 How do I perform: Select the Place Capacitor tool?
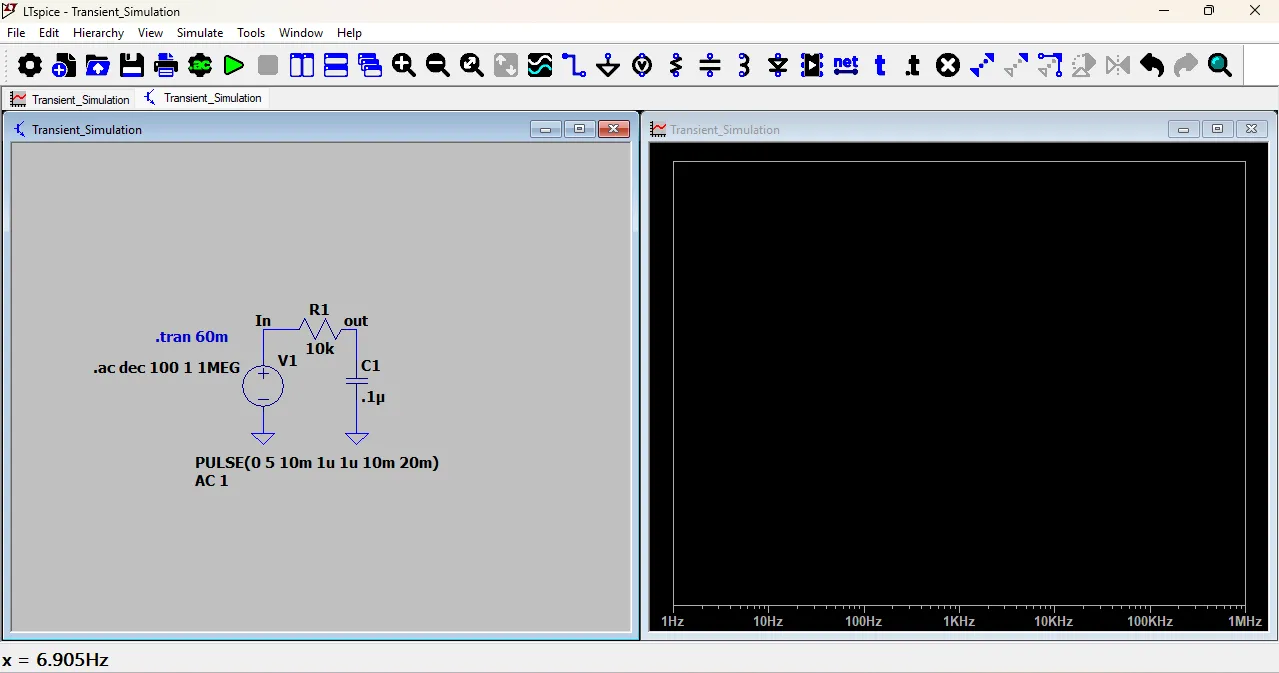point(710,66)
